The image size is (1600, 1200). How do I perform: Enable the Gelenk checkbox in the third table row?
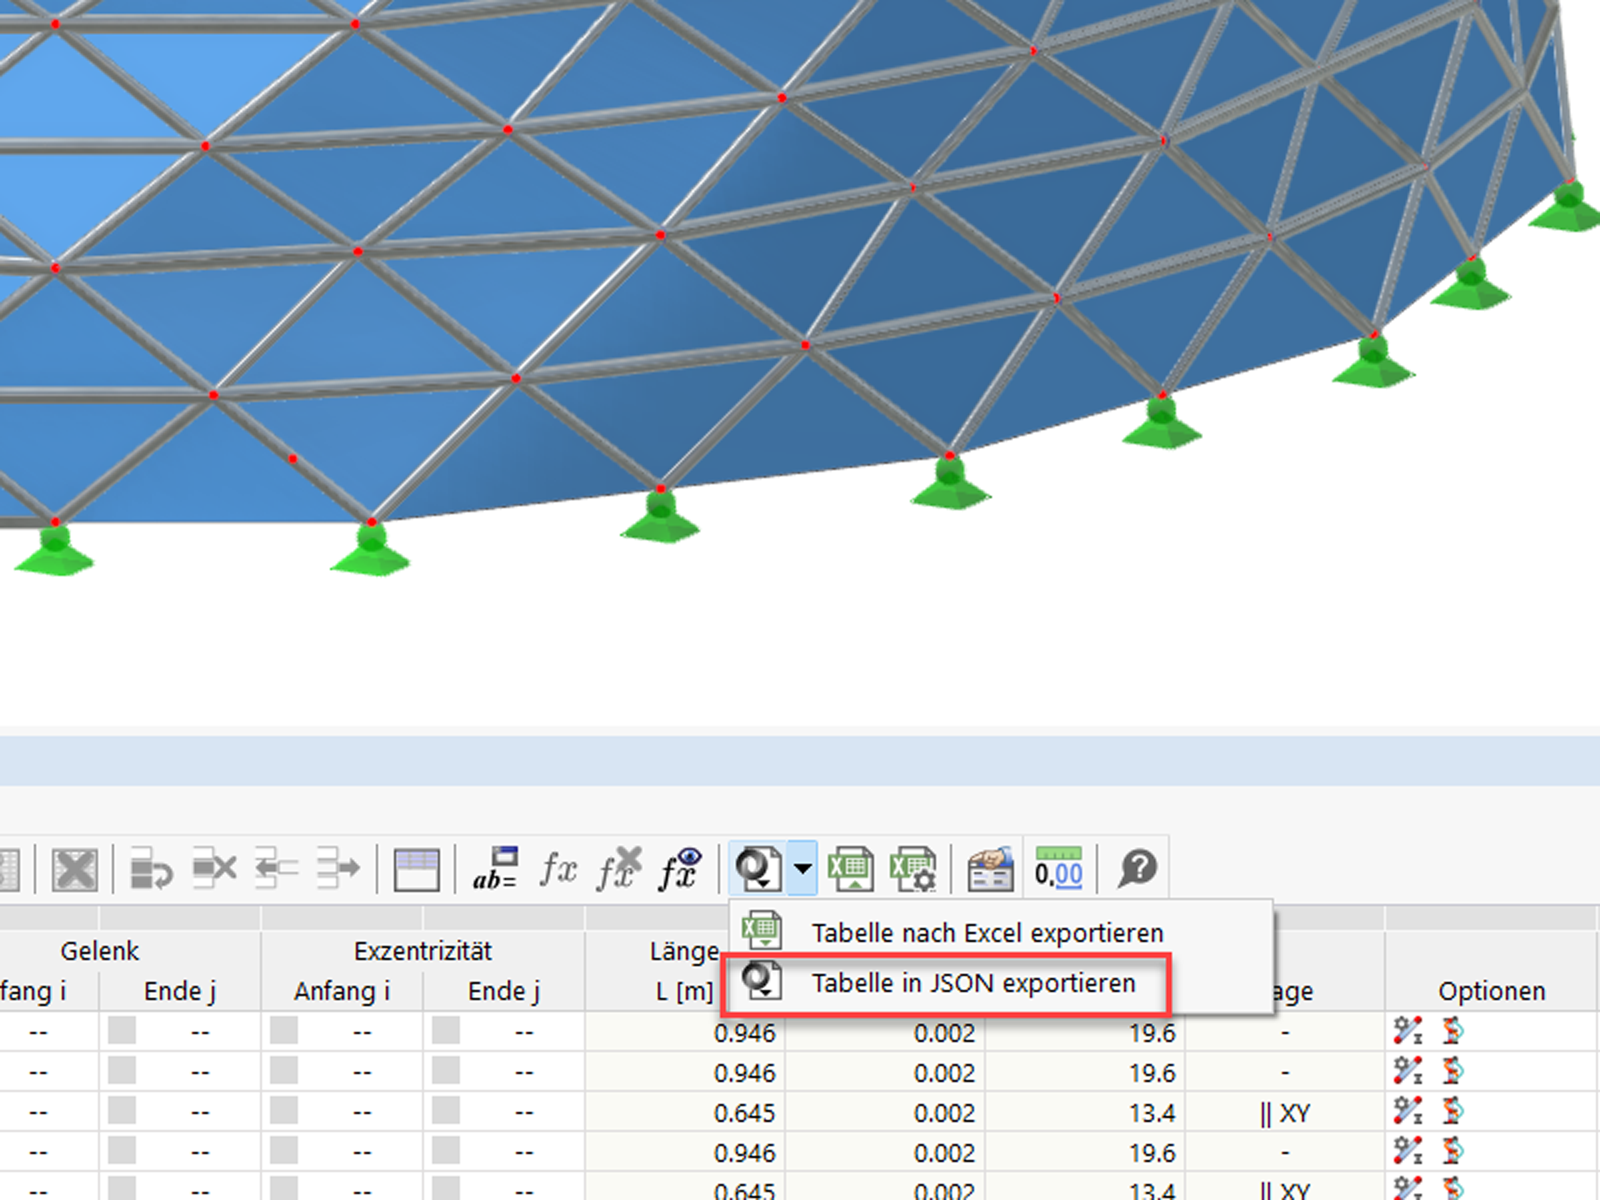pyautogui.click(x=120, y=1113)
